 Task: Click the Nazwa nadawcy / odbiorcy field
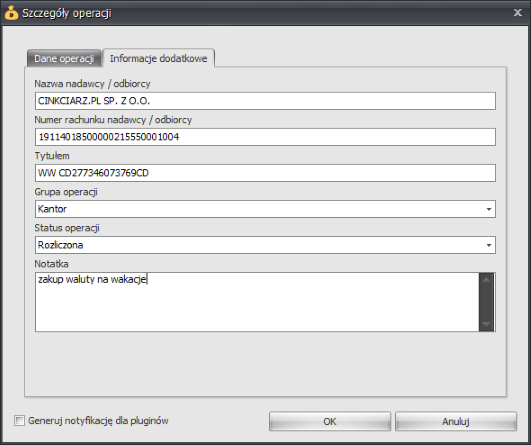pyautogui.click(x=265, y=101)
